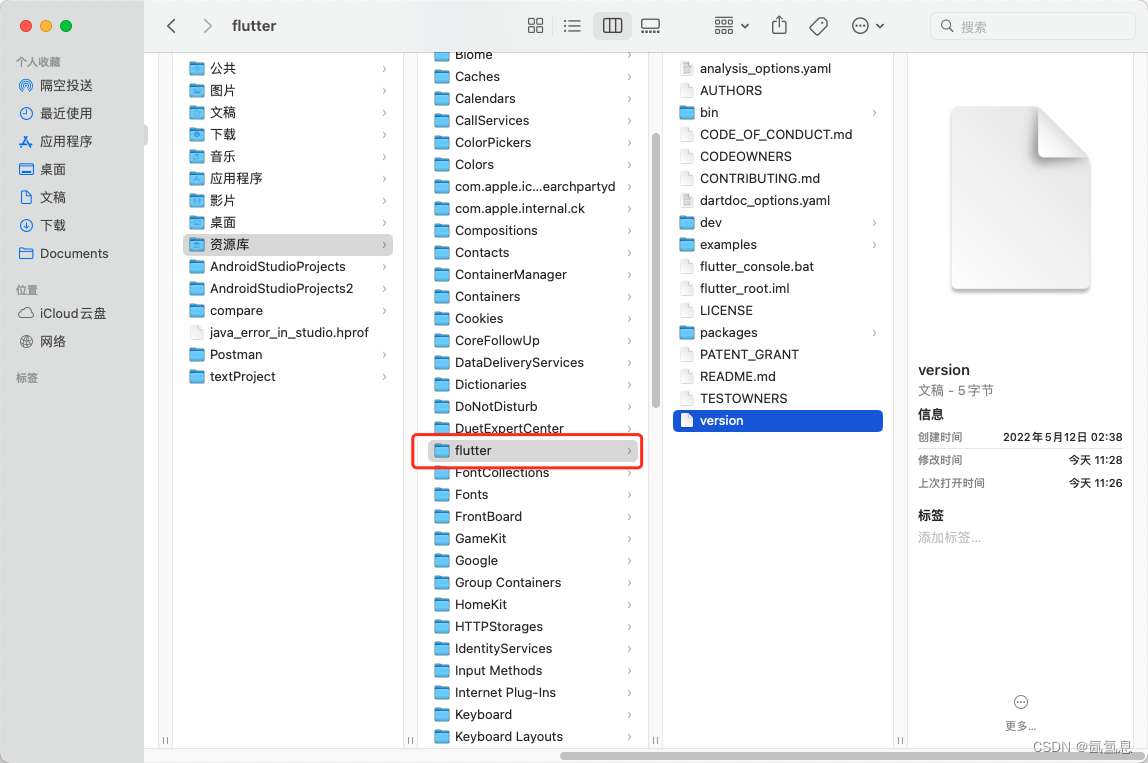Open iCloud云盘 in the sidebar
This screenshot has width=1148, height=763.
tap(72, 313)
